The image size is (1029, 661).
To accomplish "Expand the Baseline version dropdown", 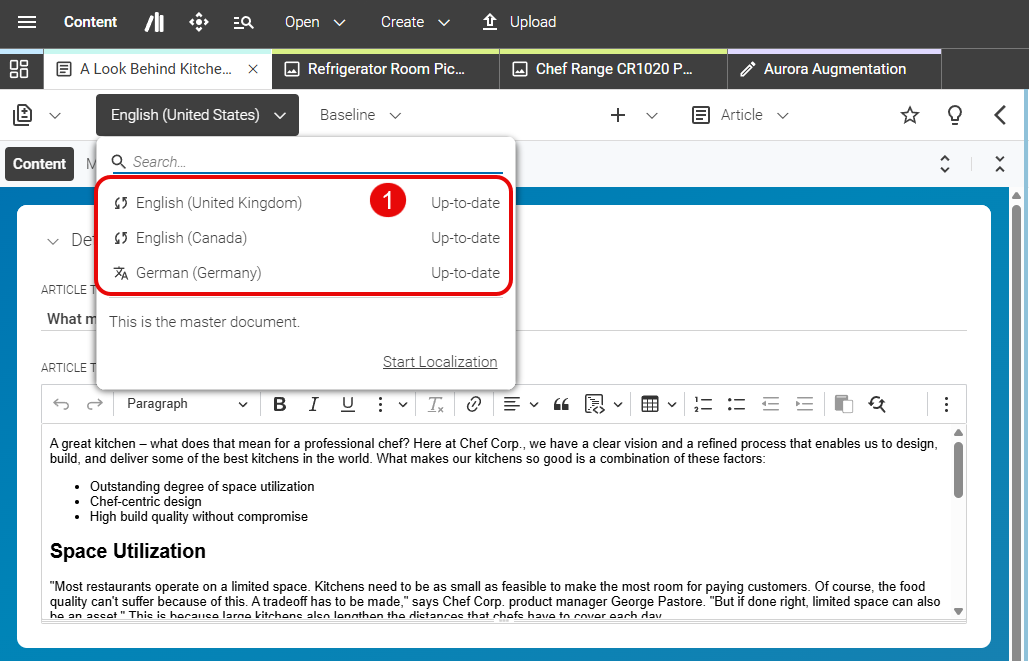I will (x=360, y=115).
